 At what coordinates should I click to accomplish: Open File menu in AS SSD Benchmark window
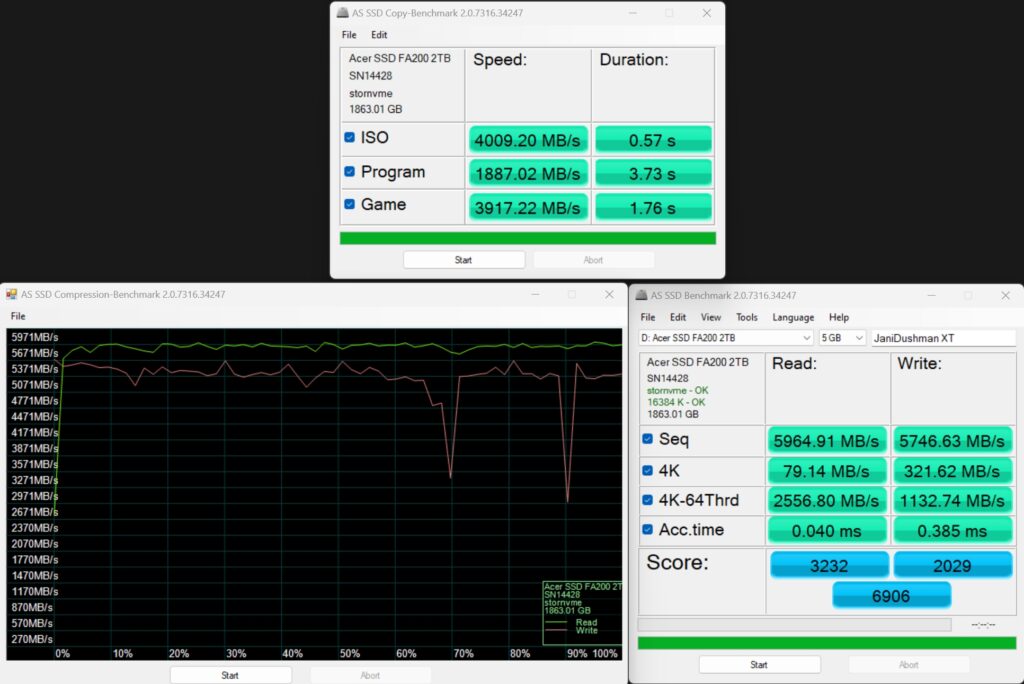[x=648, y=318]
